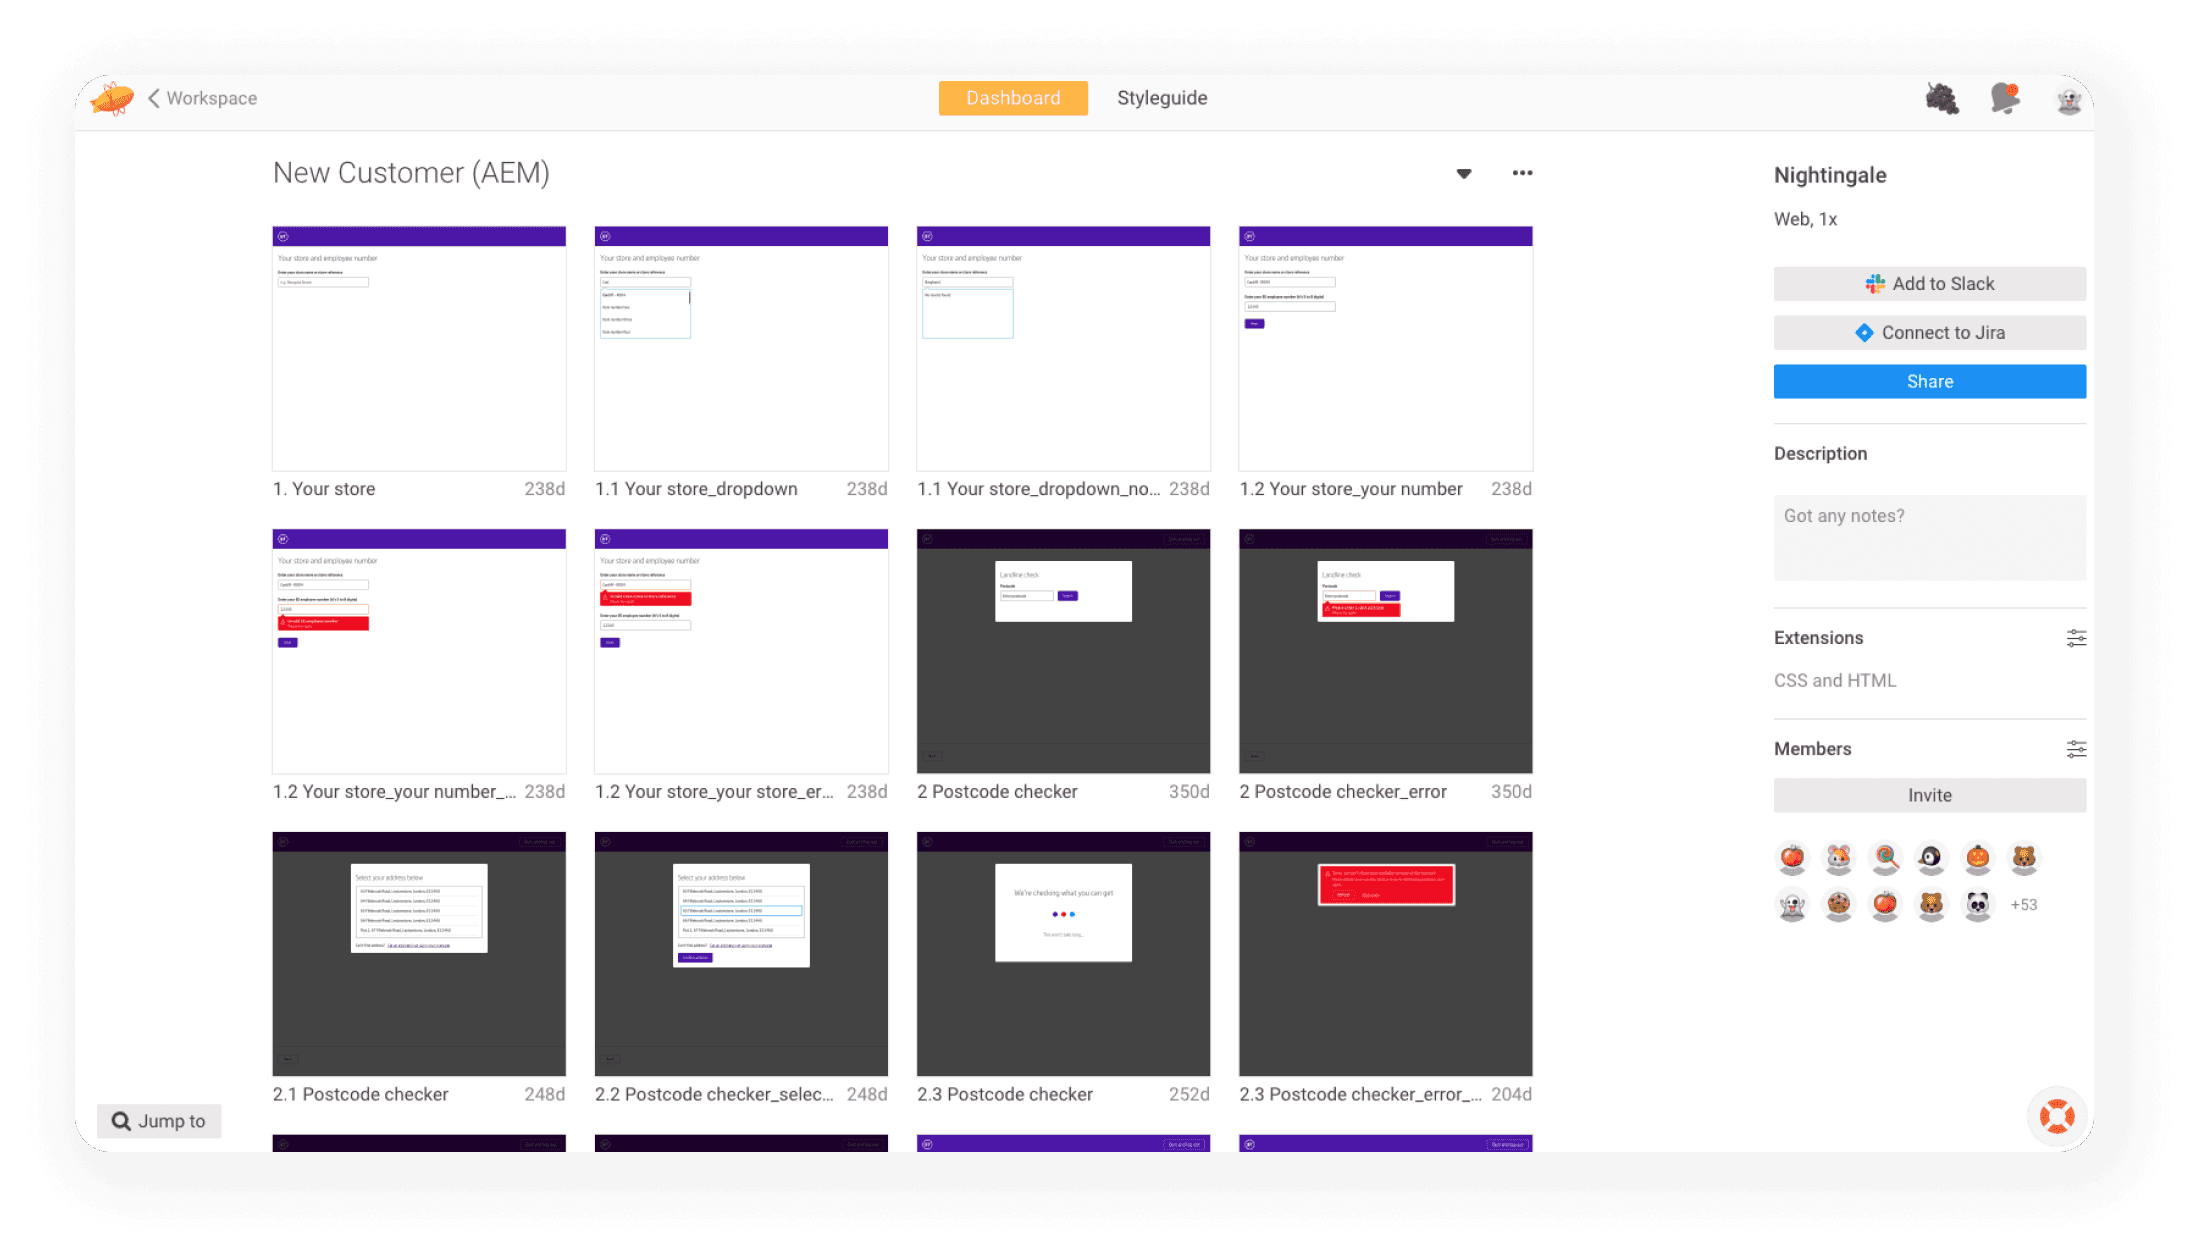
Task: Open '1. Your store' screen thumbnail
Action: 418,348
